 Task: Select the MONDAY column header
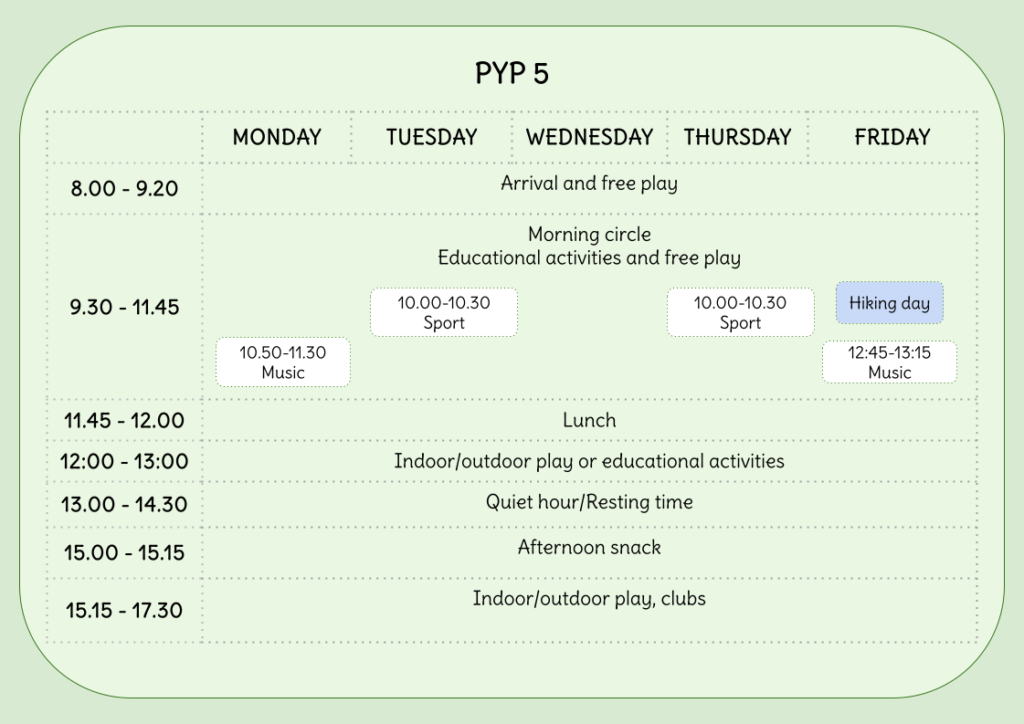(277, 138)
